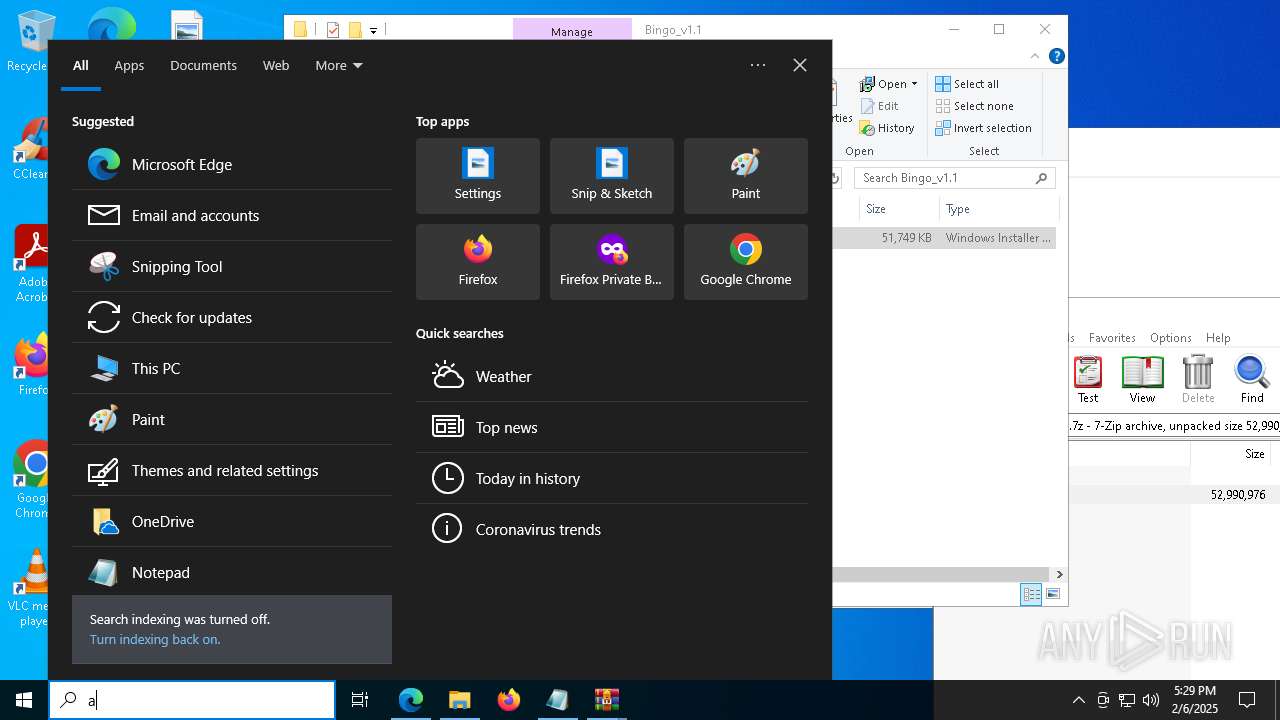Viewport: 1280px width, 720px height.
Task: Open Snip & Sketch tile
Action: click(x=612, y=176)
